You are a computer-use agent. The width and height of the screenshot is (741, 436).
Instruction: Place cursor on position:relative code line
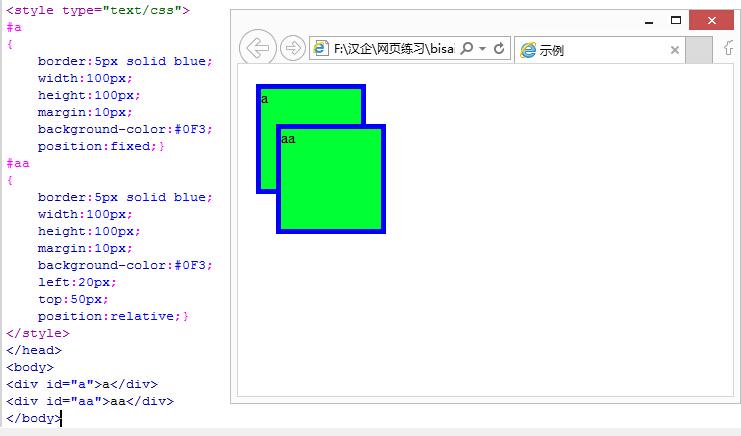tap(112, 316)
